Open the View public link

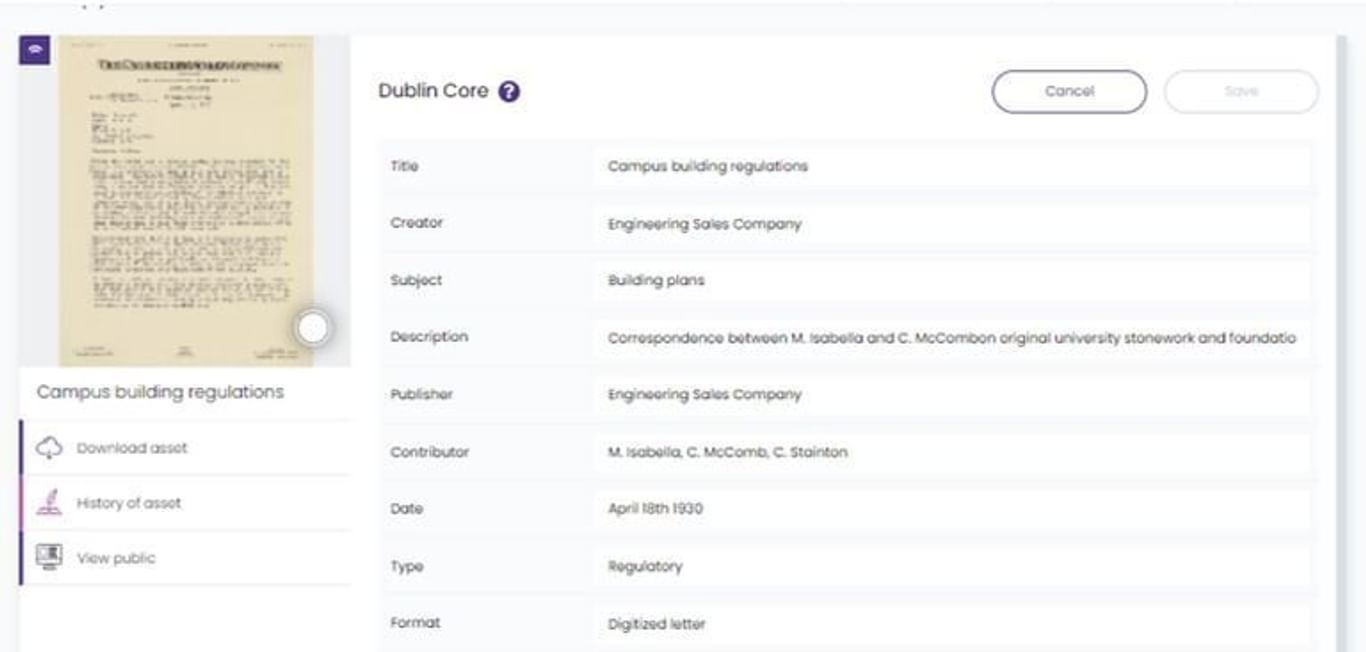(116, 558)
